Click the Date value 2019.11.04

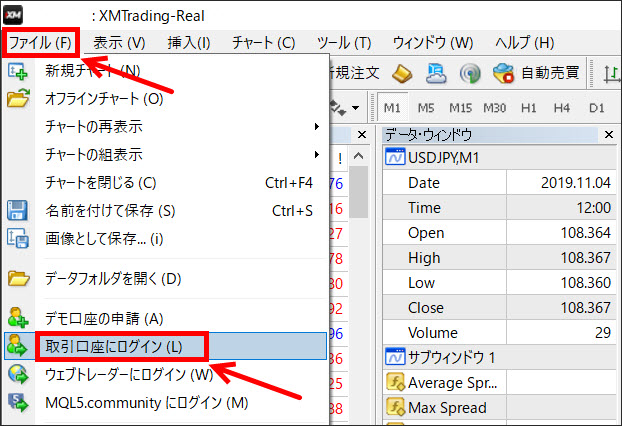pyautogui.click(x=576, y=182)
